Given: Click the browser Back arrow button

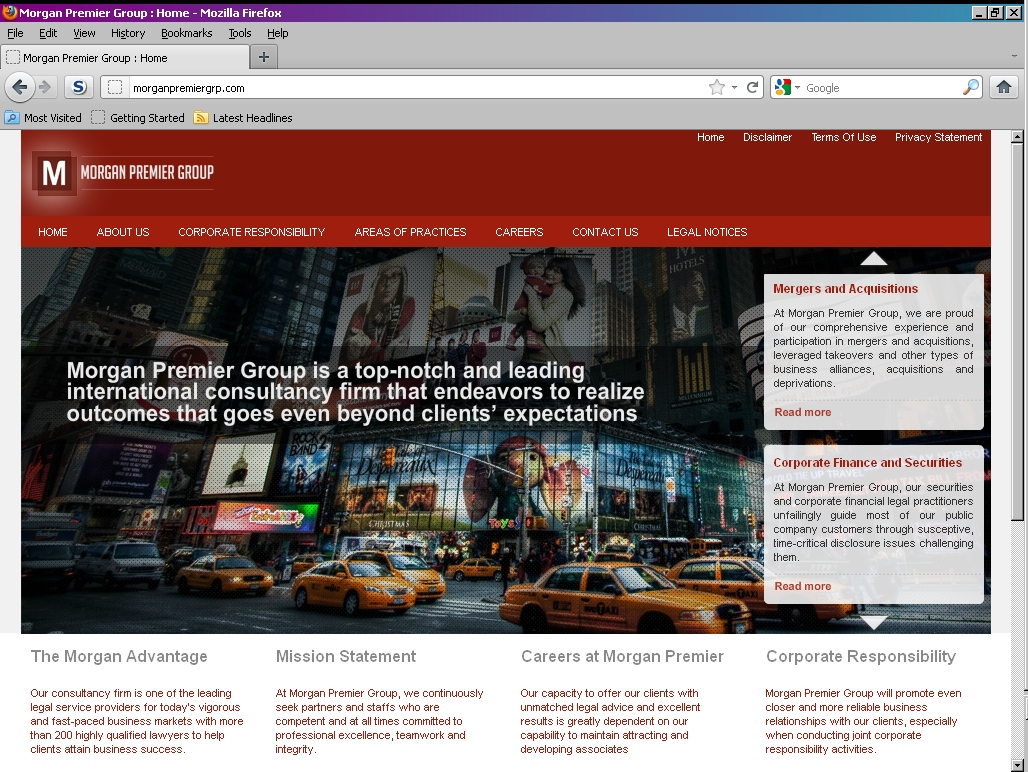Looking at the screenshot, I should point(20,87).
